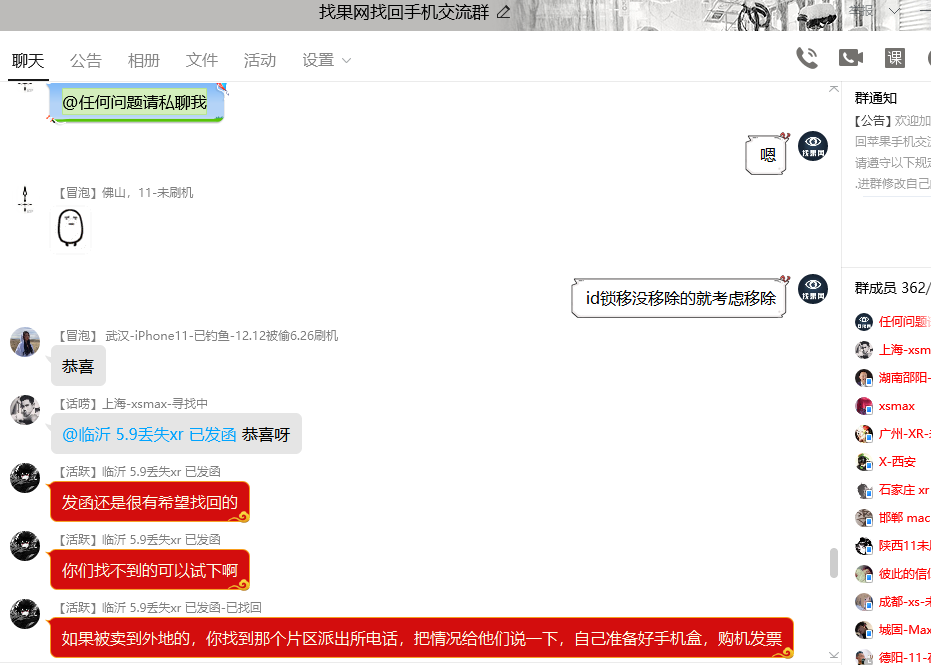Select member 陕西11未 in member list
The height and width of the screenshot is (665, 931).
pyautogui.click(x=892, y=546)
